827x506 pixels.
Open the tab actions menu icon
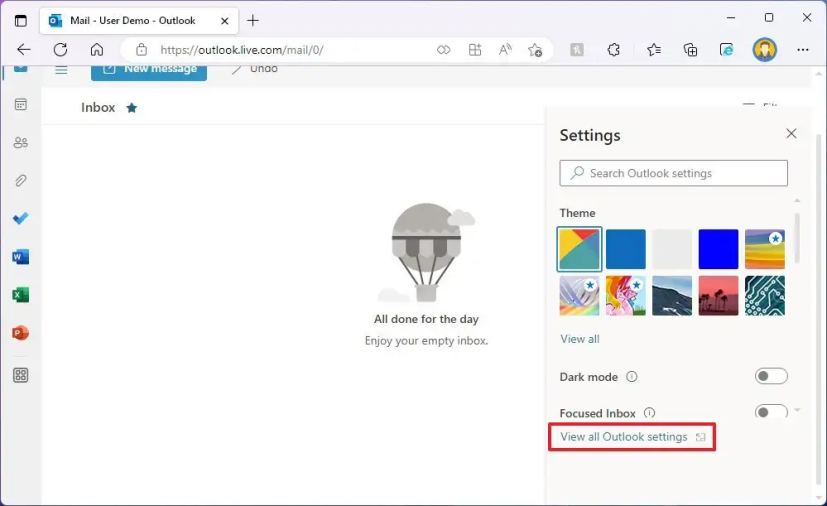21,21
